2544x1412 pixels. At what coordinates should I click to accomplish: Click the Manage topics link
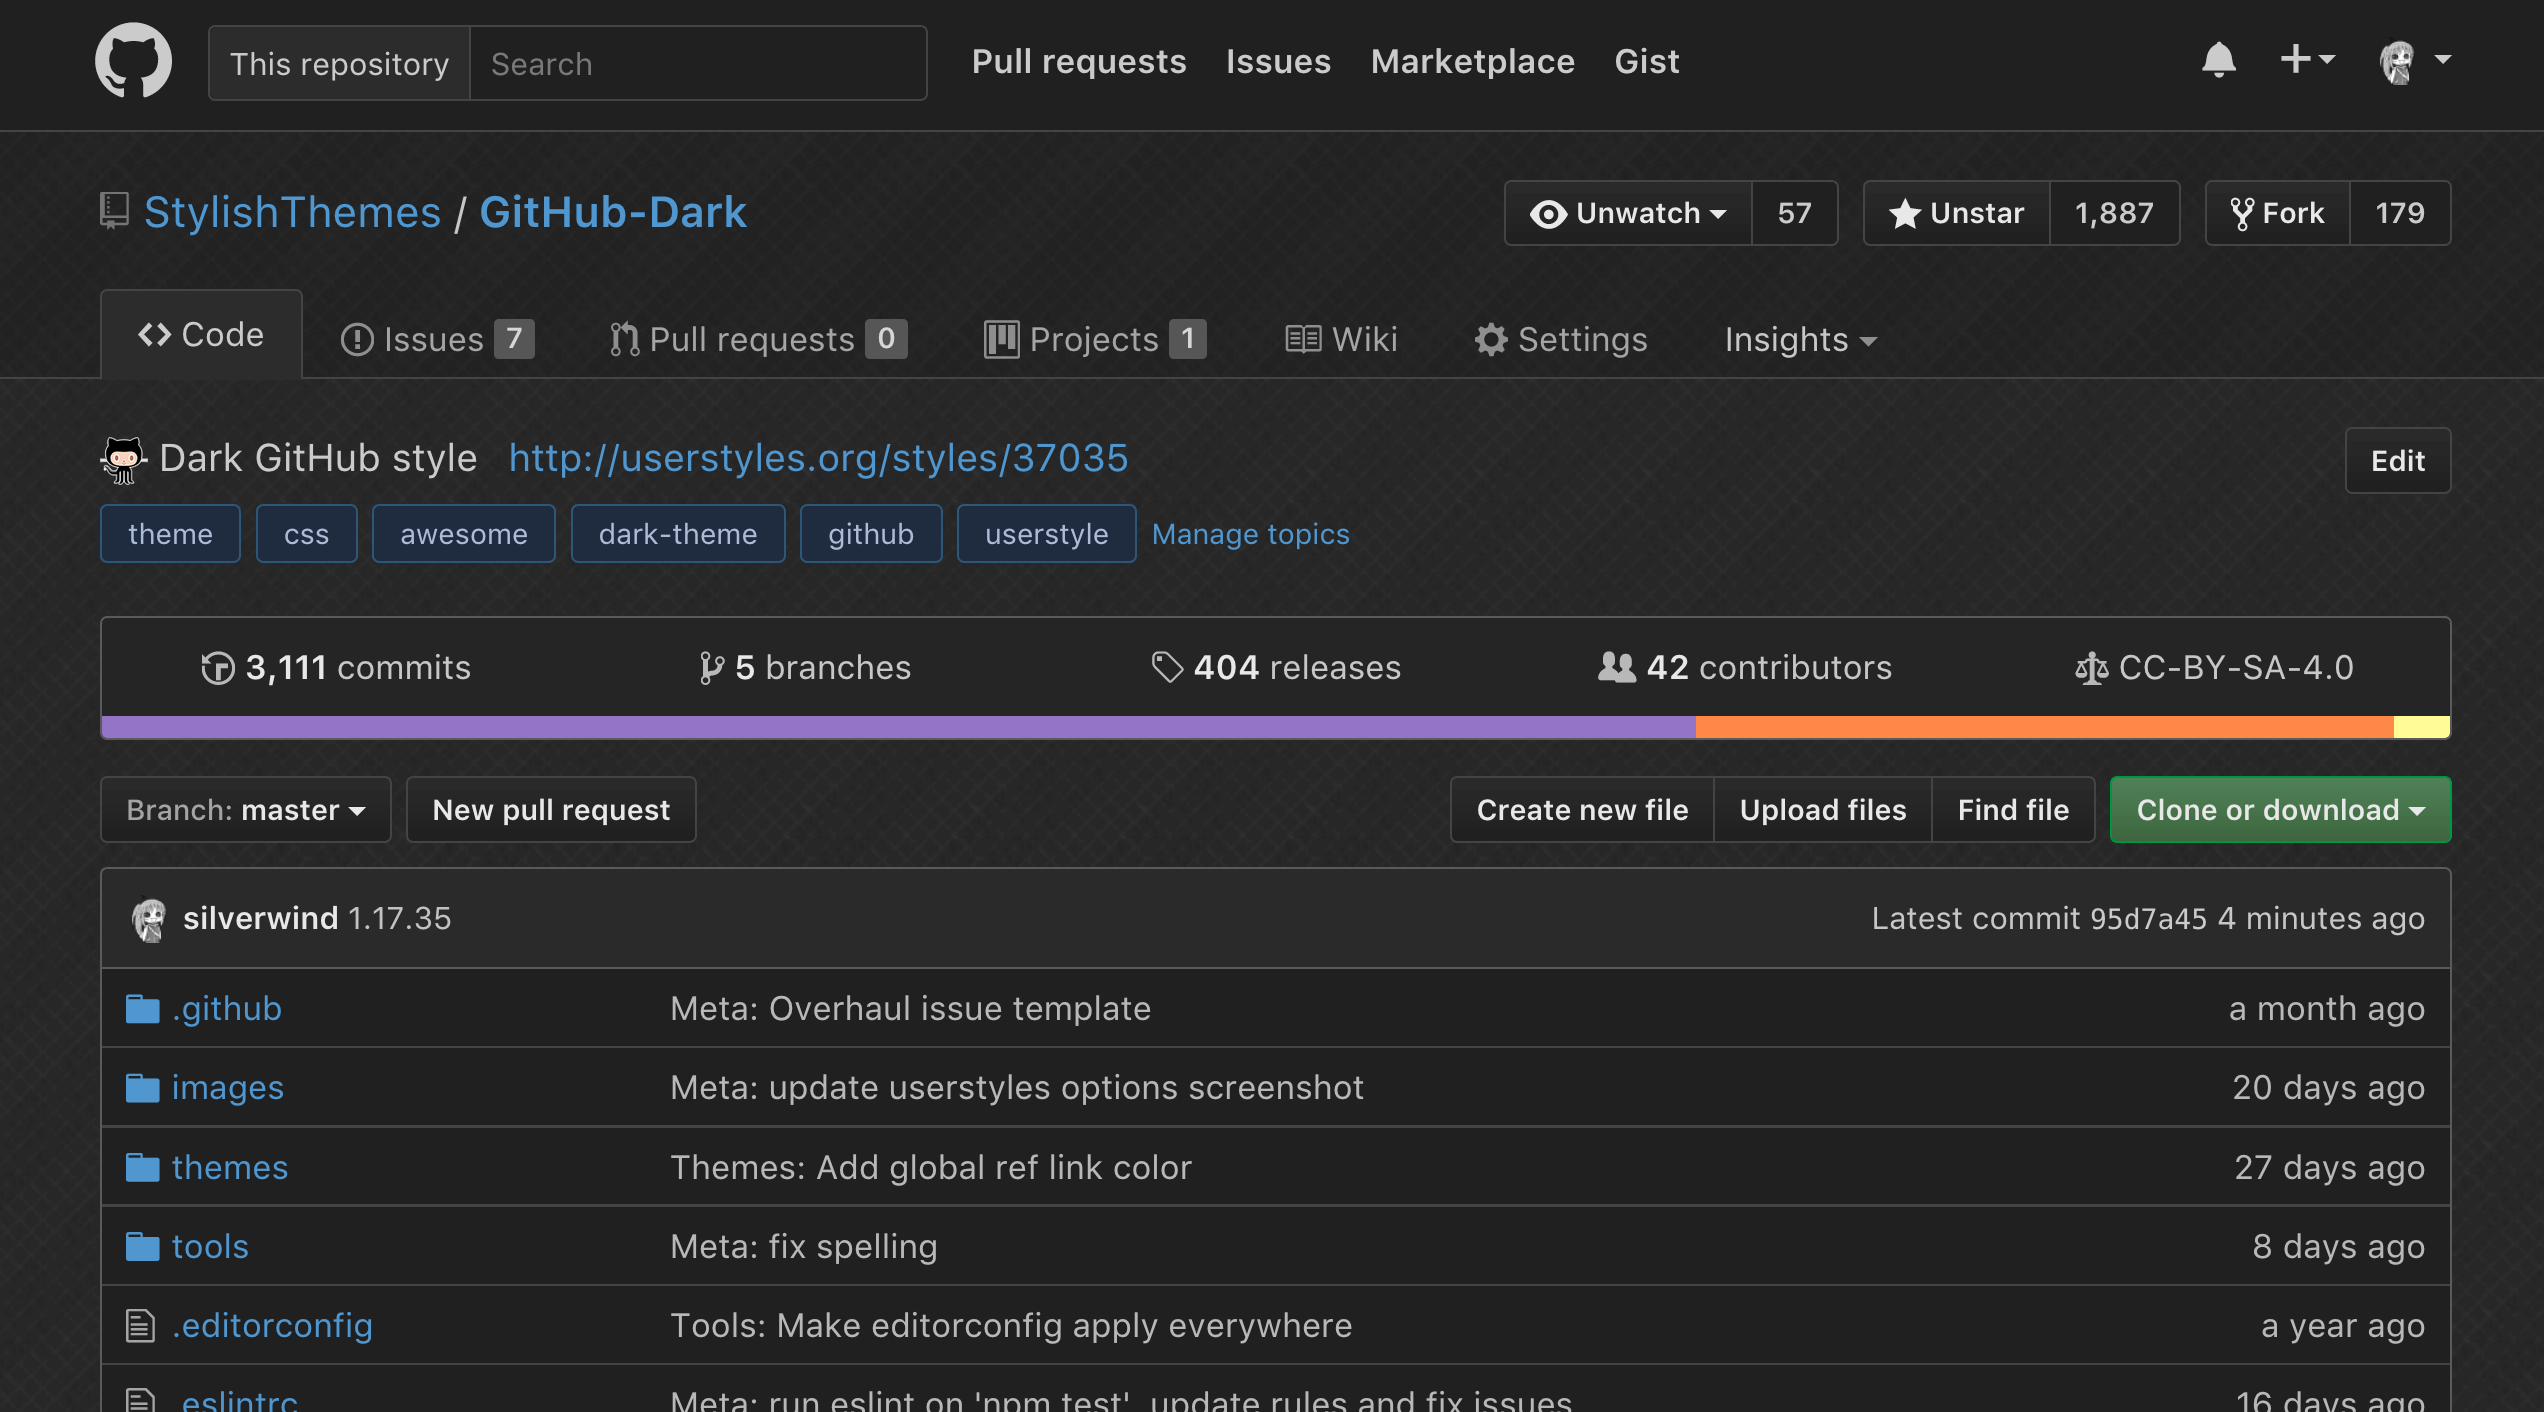tap(1250, 534)
